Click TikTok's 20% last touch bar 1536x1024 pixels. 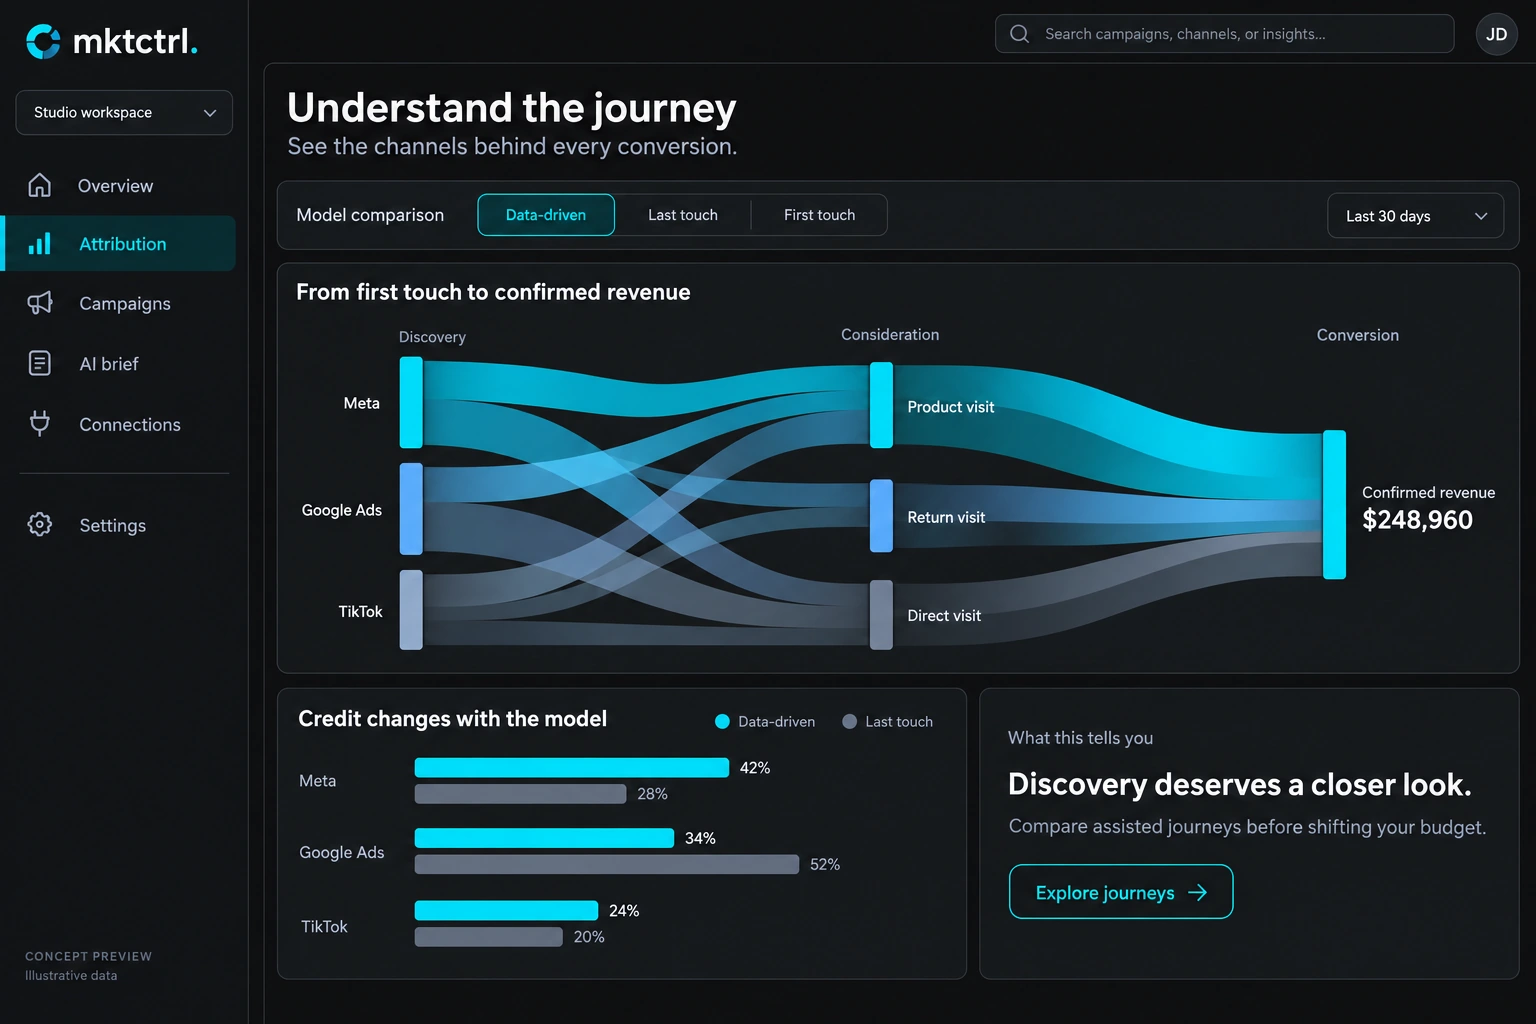pyautogui.click(x=489, y=937)
